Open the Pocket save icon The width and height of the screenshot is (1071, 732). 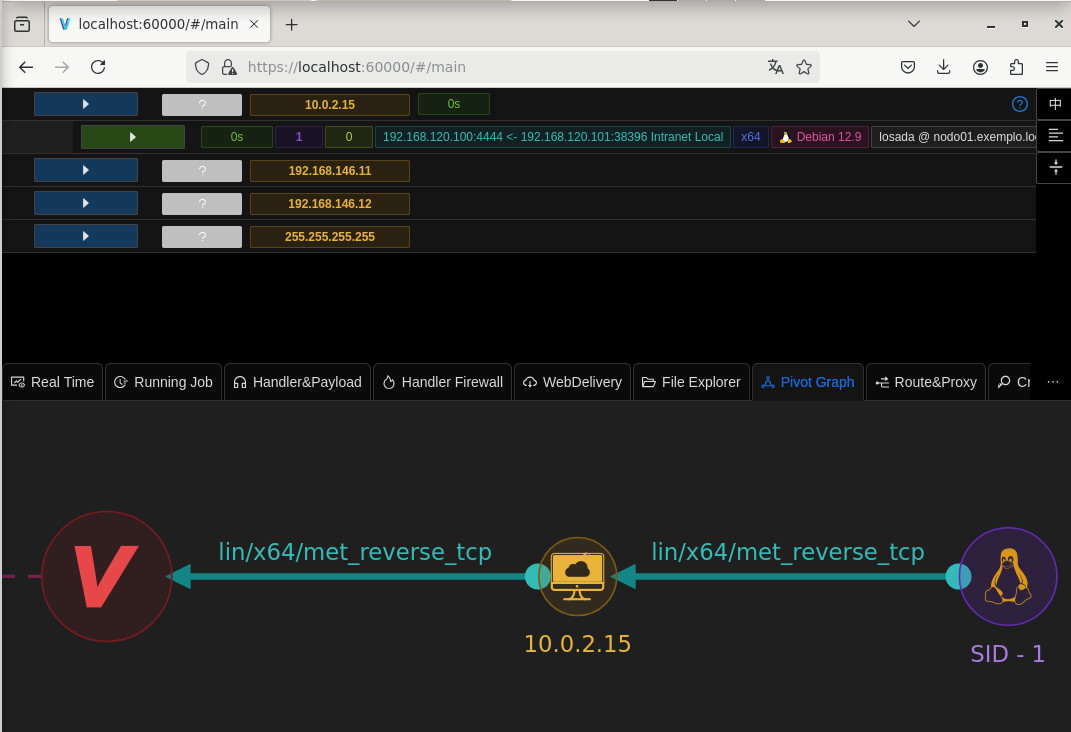tap(908, 67)
